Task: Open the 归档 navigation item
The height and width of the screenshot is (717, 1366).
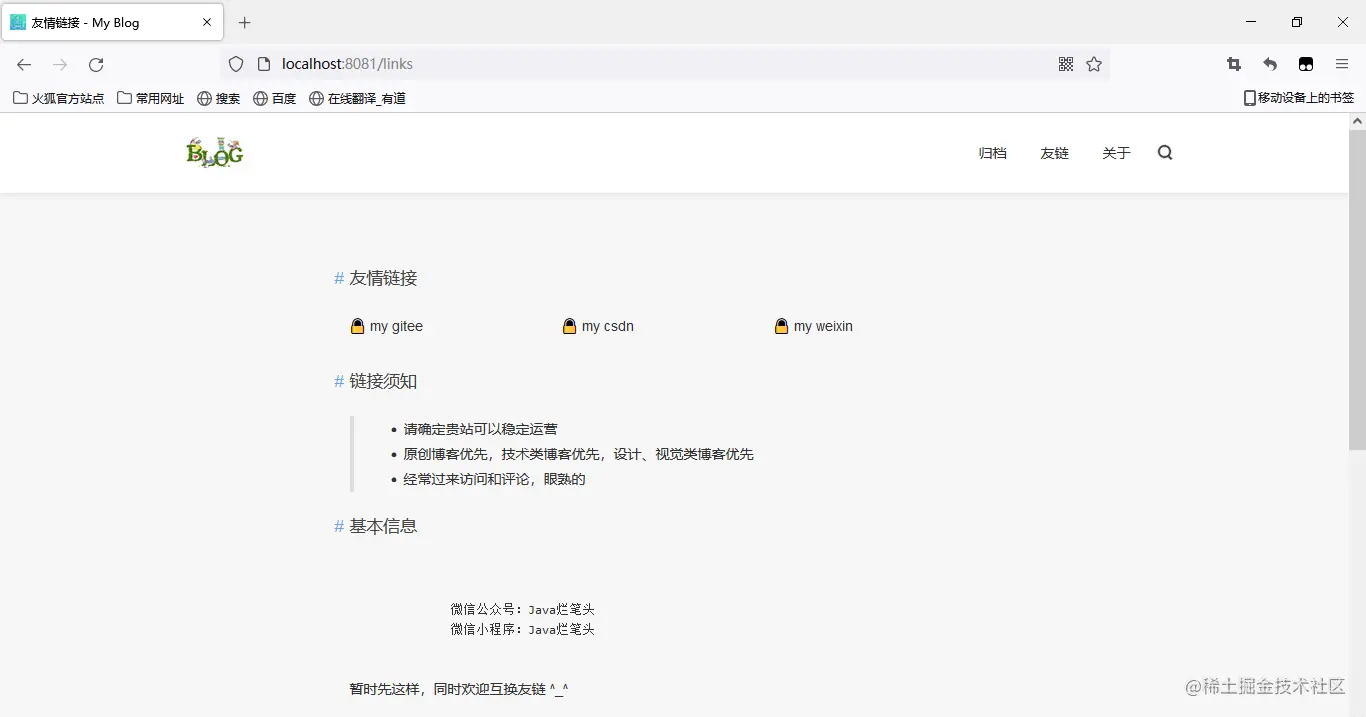Action: [x=991, y=152]
